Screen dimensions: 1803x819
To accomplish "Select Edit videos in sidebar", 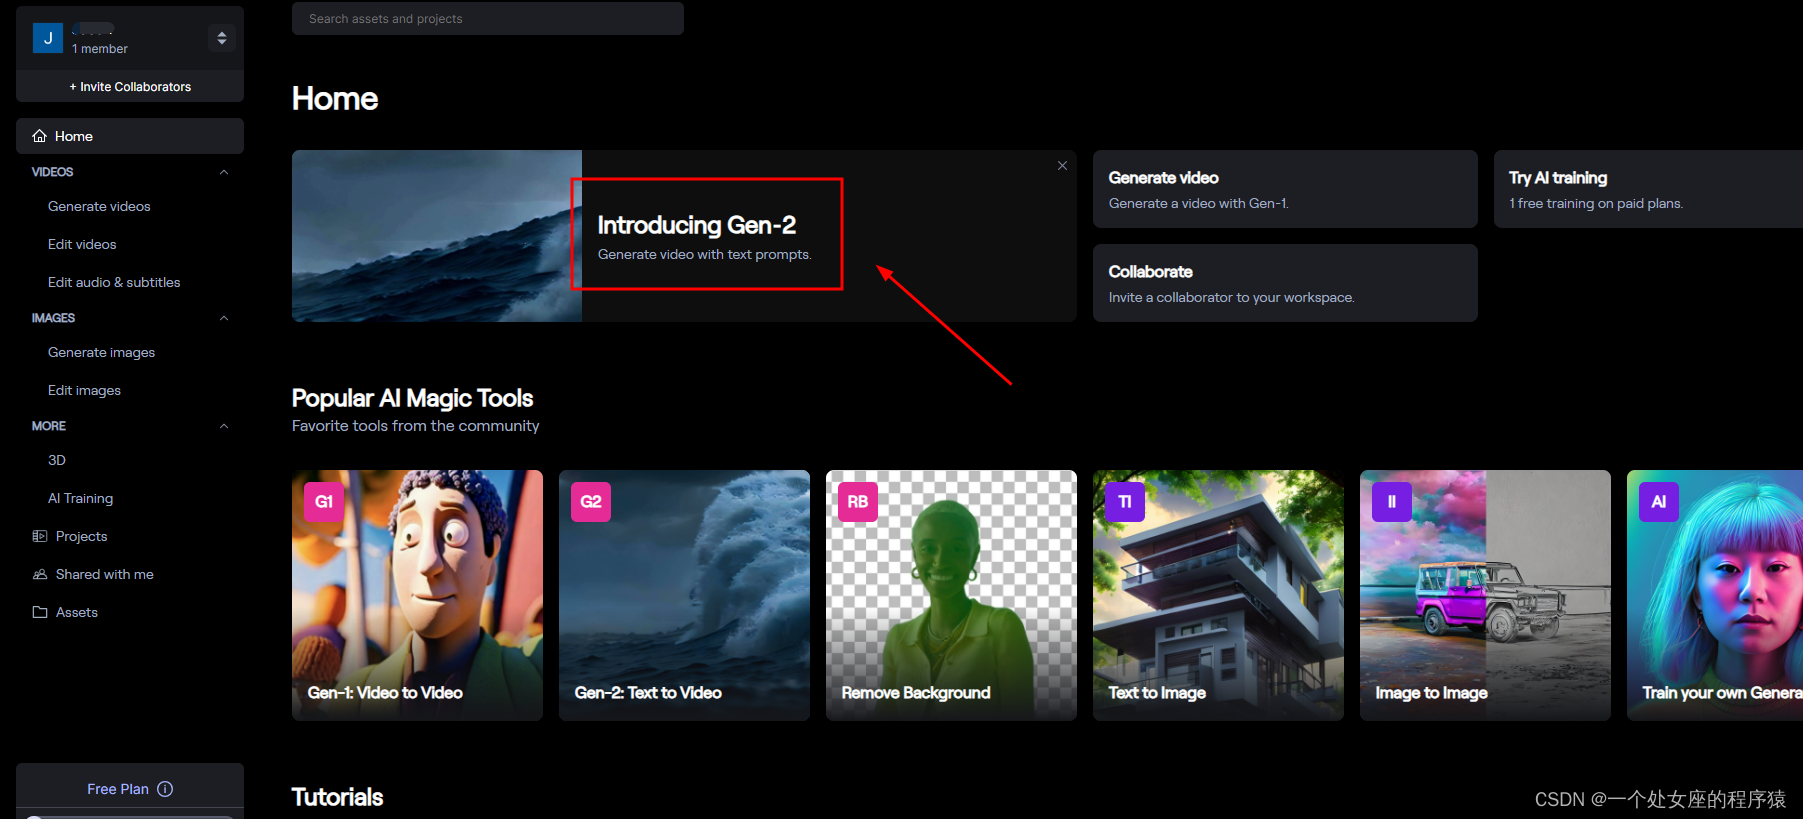I will [82, 244].
